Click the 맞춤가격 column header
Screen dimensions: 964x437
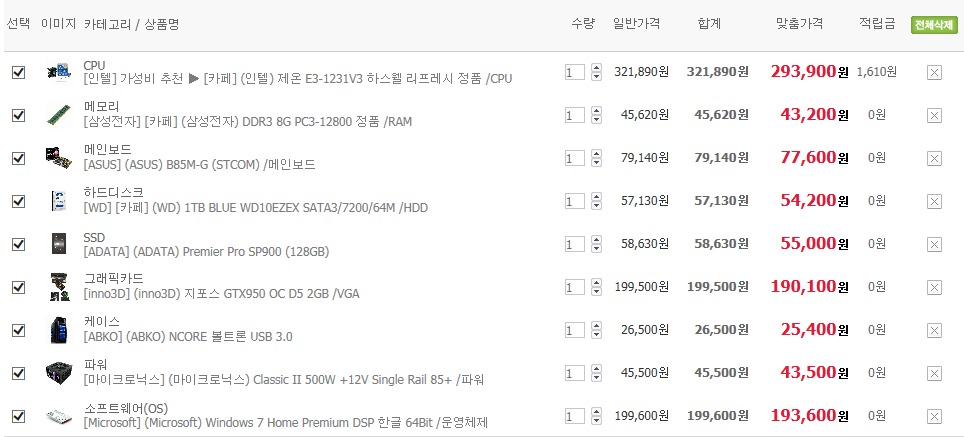click(800, 25)
